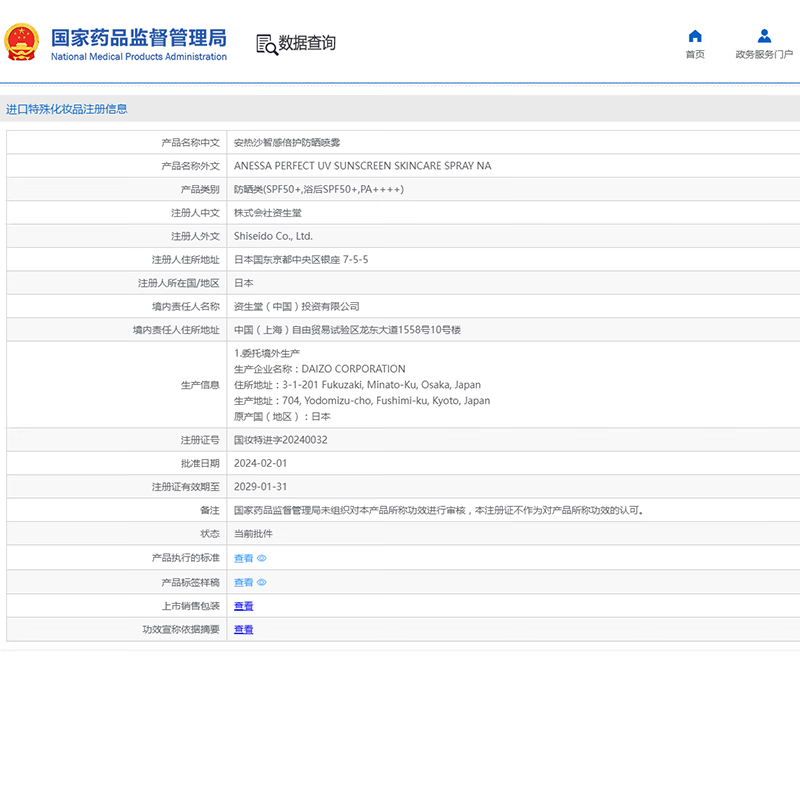Open the 查看 link for 产品标签样稿

[243, 583]
